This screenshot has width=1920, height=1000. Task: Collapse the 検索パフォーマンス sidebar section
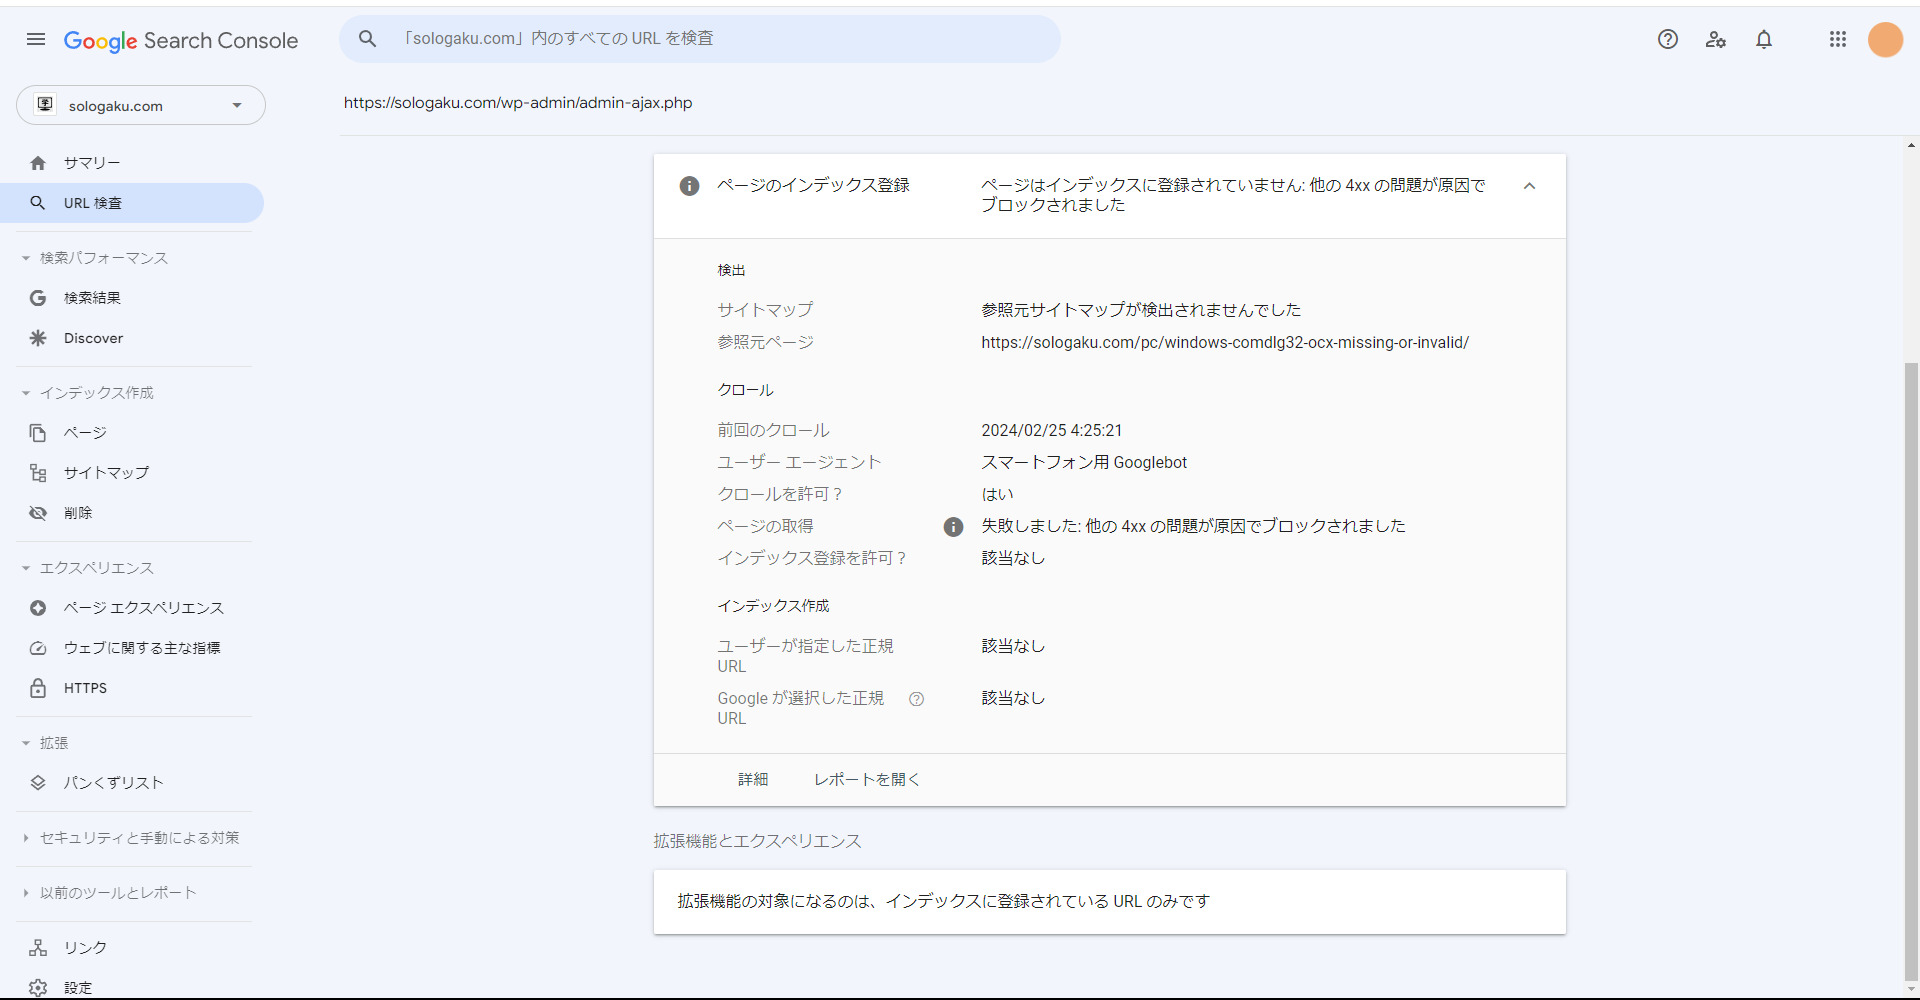(x=26, y=258)
